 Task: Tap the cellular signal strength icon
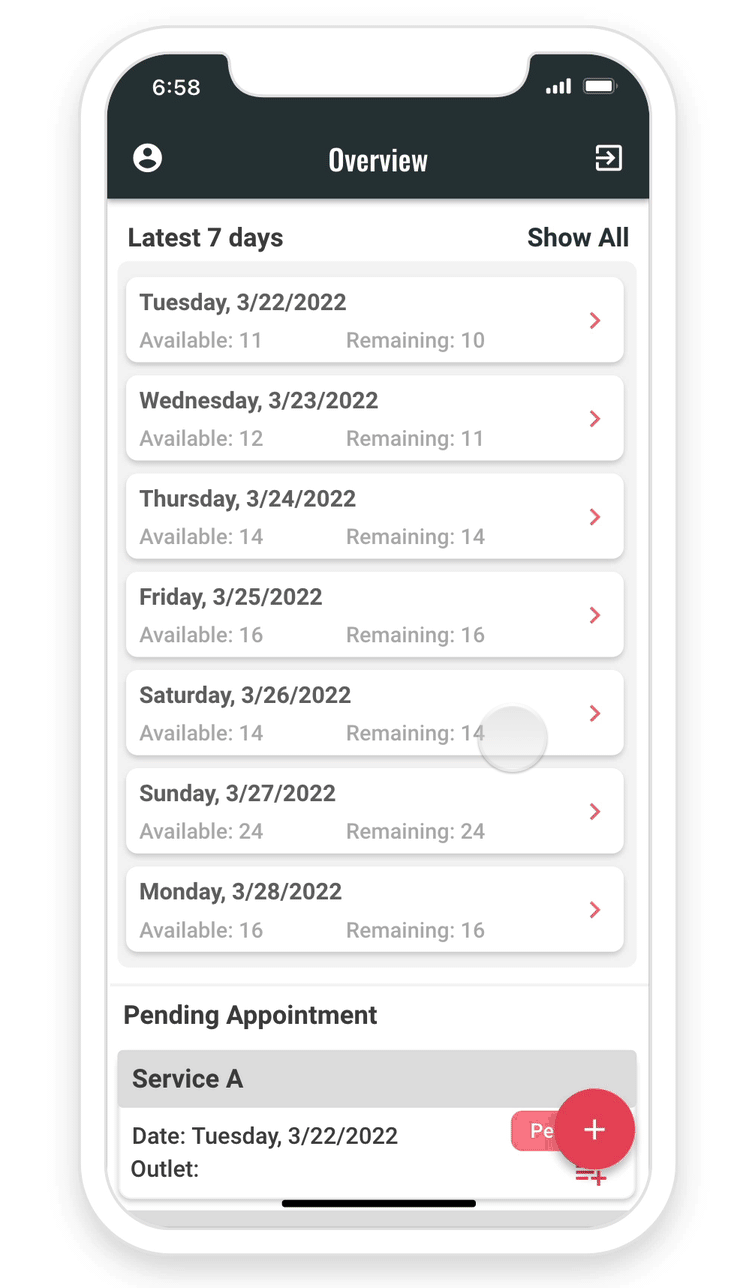pyautogui.click(x=558, y=87)
